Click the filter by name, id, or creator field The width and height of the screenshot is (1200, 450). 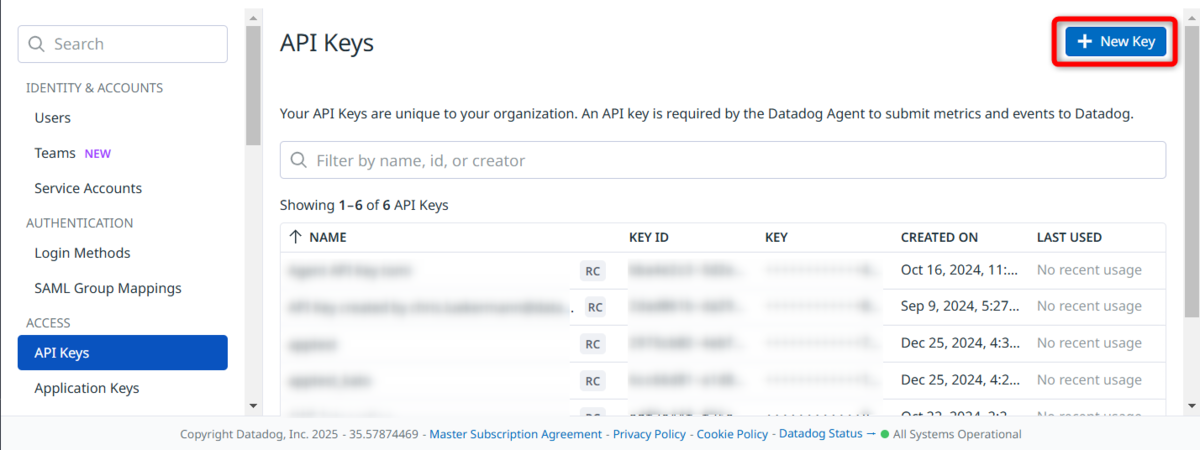point(723,160)
